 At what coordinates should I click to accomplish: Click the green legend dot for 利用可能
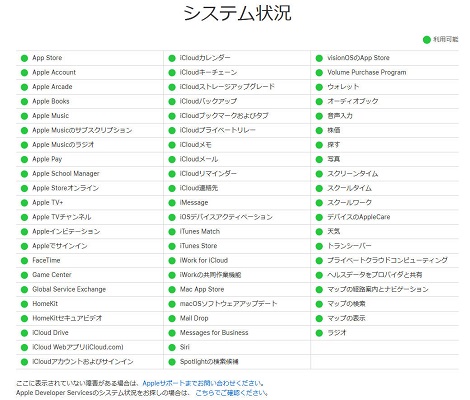(427, 40)
